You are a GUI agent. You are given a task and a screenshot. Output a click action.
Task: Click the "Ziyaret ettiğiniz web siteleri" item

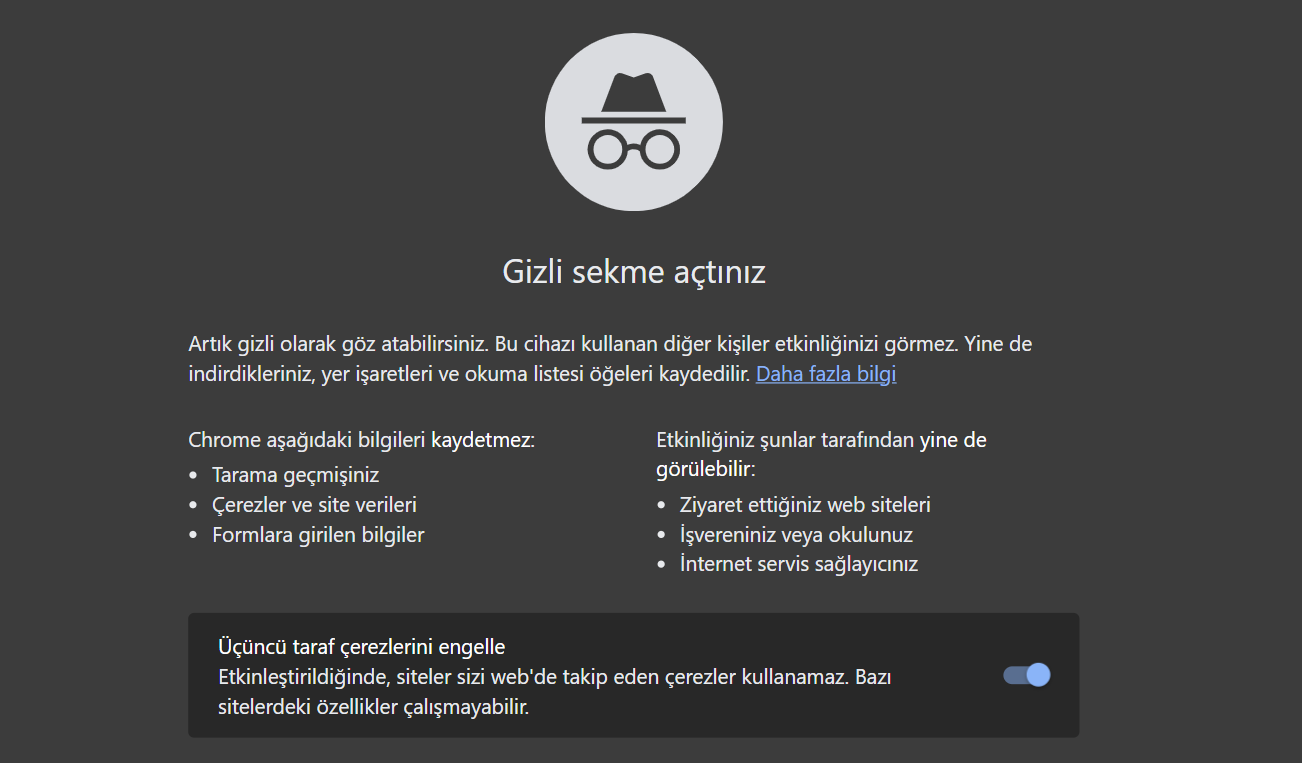pyautogui.click(x=805, y=505)
